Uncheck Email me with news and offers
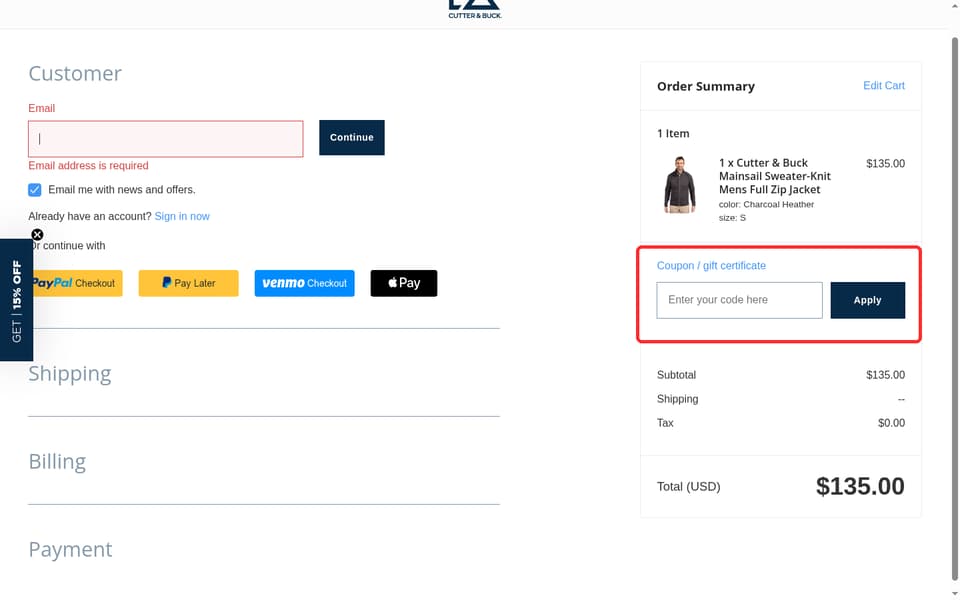 click(x=34, y=190)
